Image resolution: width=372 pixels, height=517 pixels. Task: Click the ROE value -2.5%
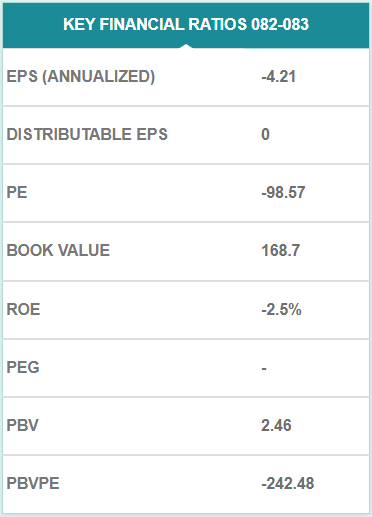(x=282, y=309)
